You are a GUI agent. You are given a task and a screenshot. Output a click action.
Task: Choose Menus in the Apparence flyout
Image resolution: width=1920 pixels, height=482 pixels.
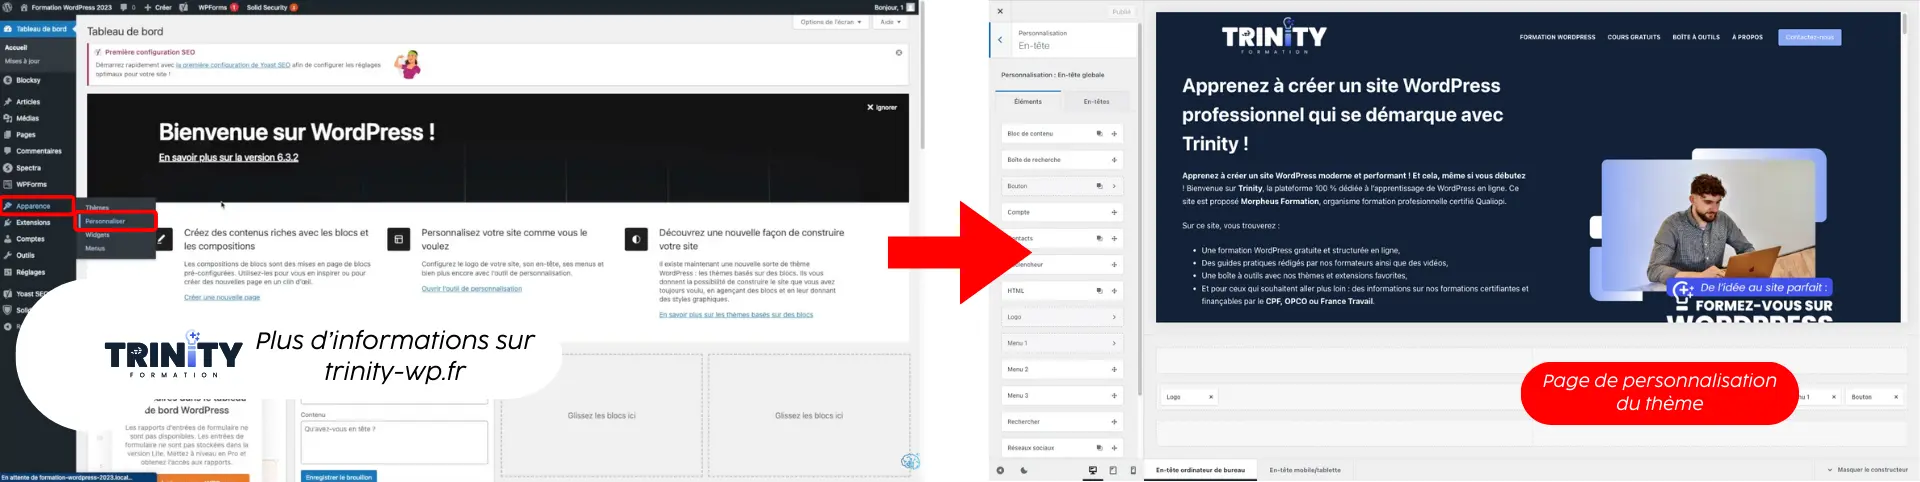click(95, 248)
